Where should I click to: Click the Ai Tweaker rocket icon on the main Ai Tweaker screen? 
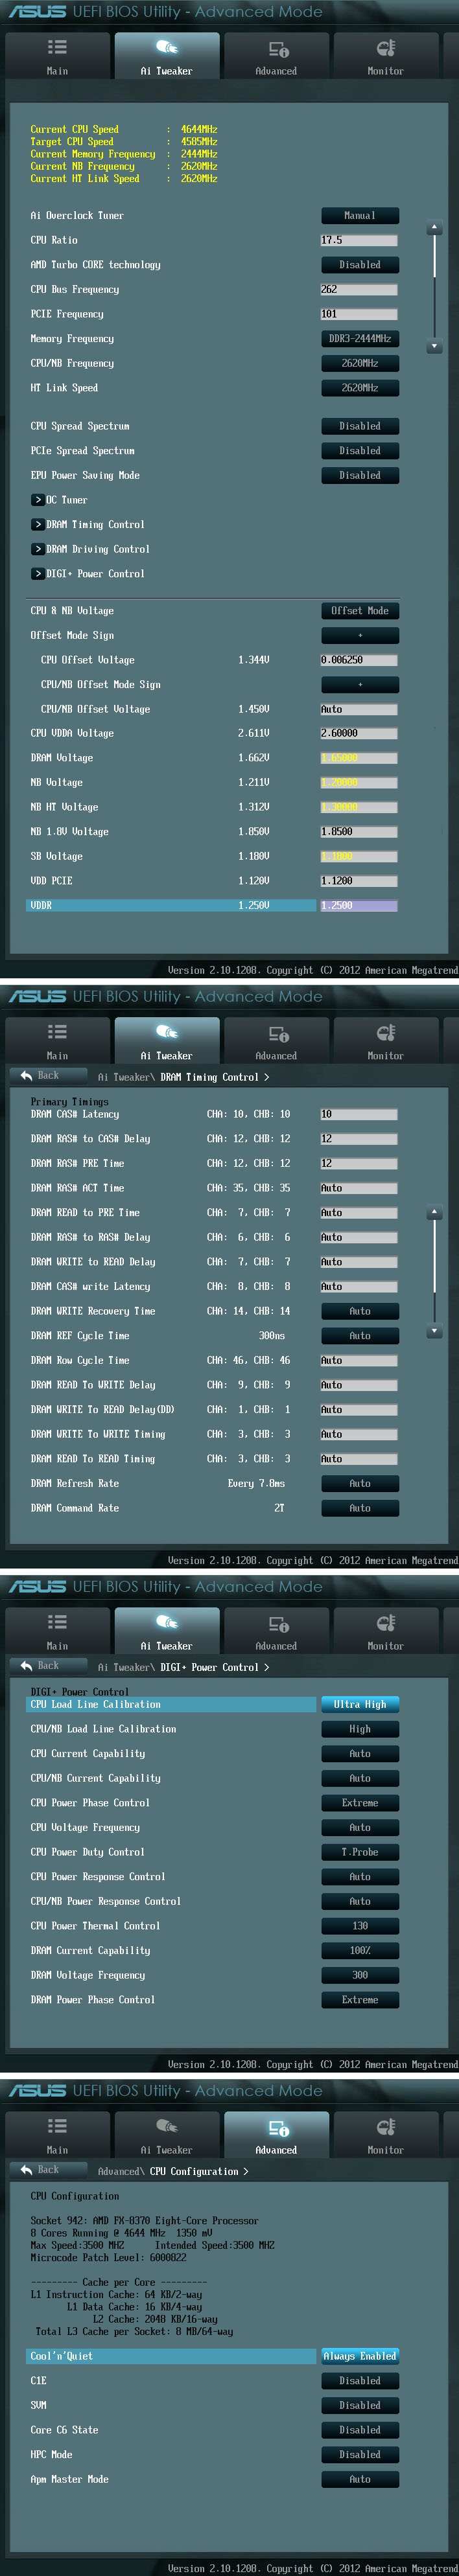167,47
